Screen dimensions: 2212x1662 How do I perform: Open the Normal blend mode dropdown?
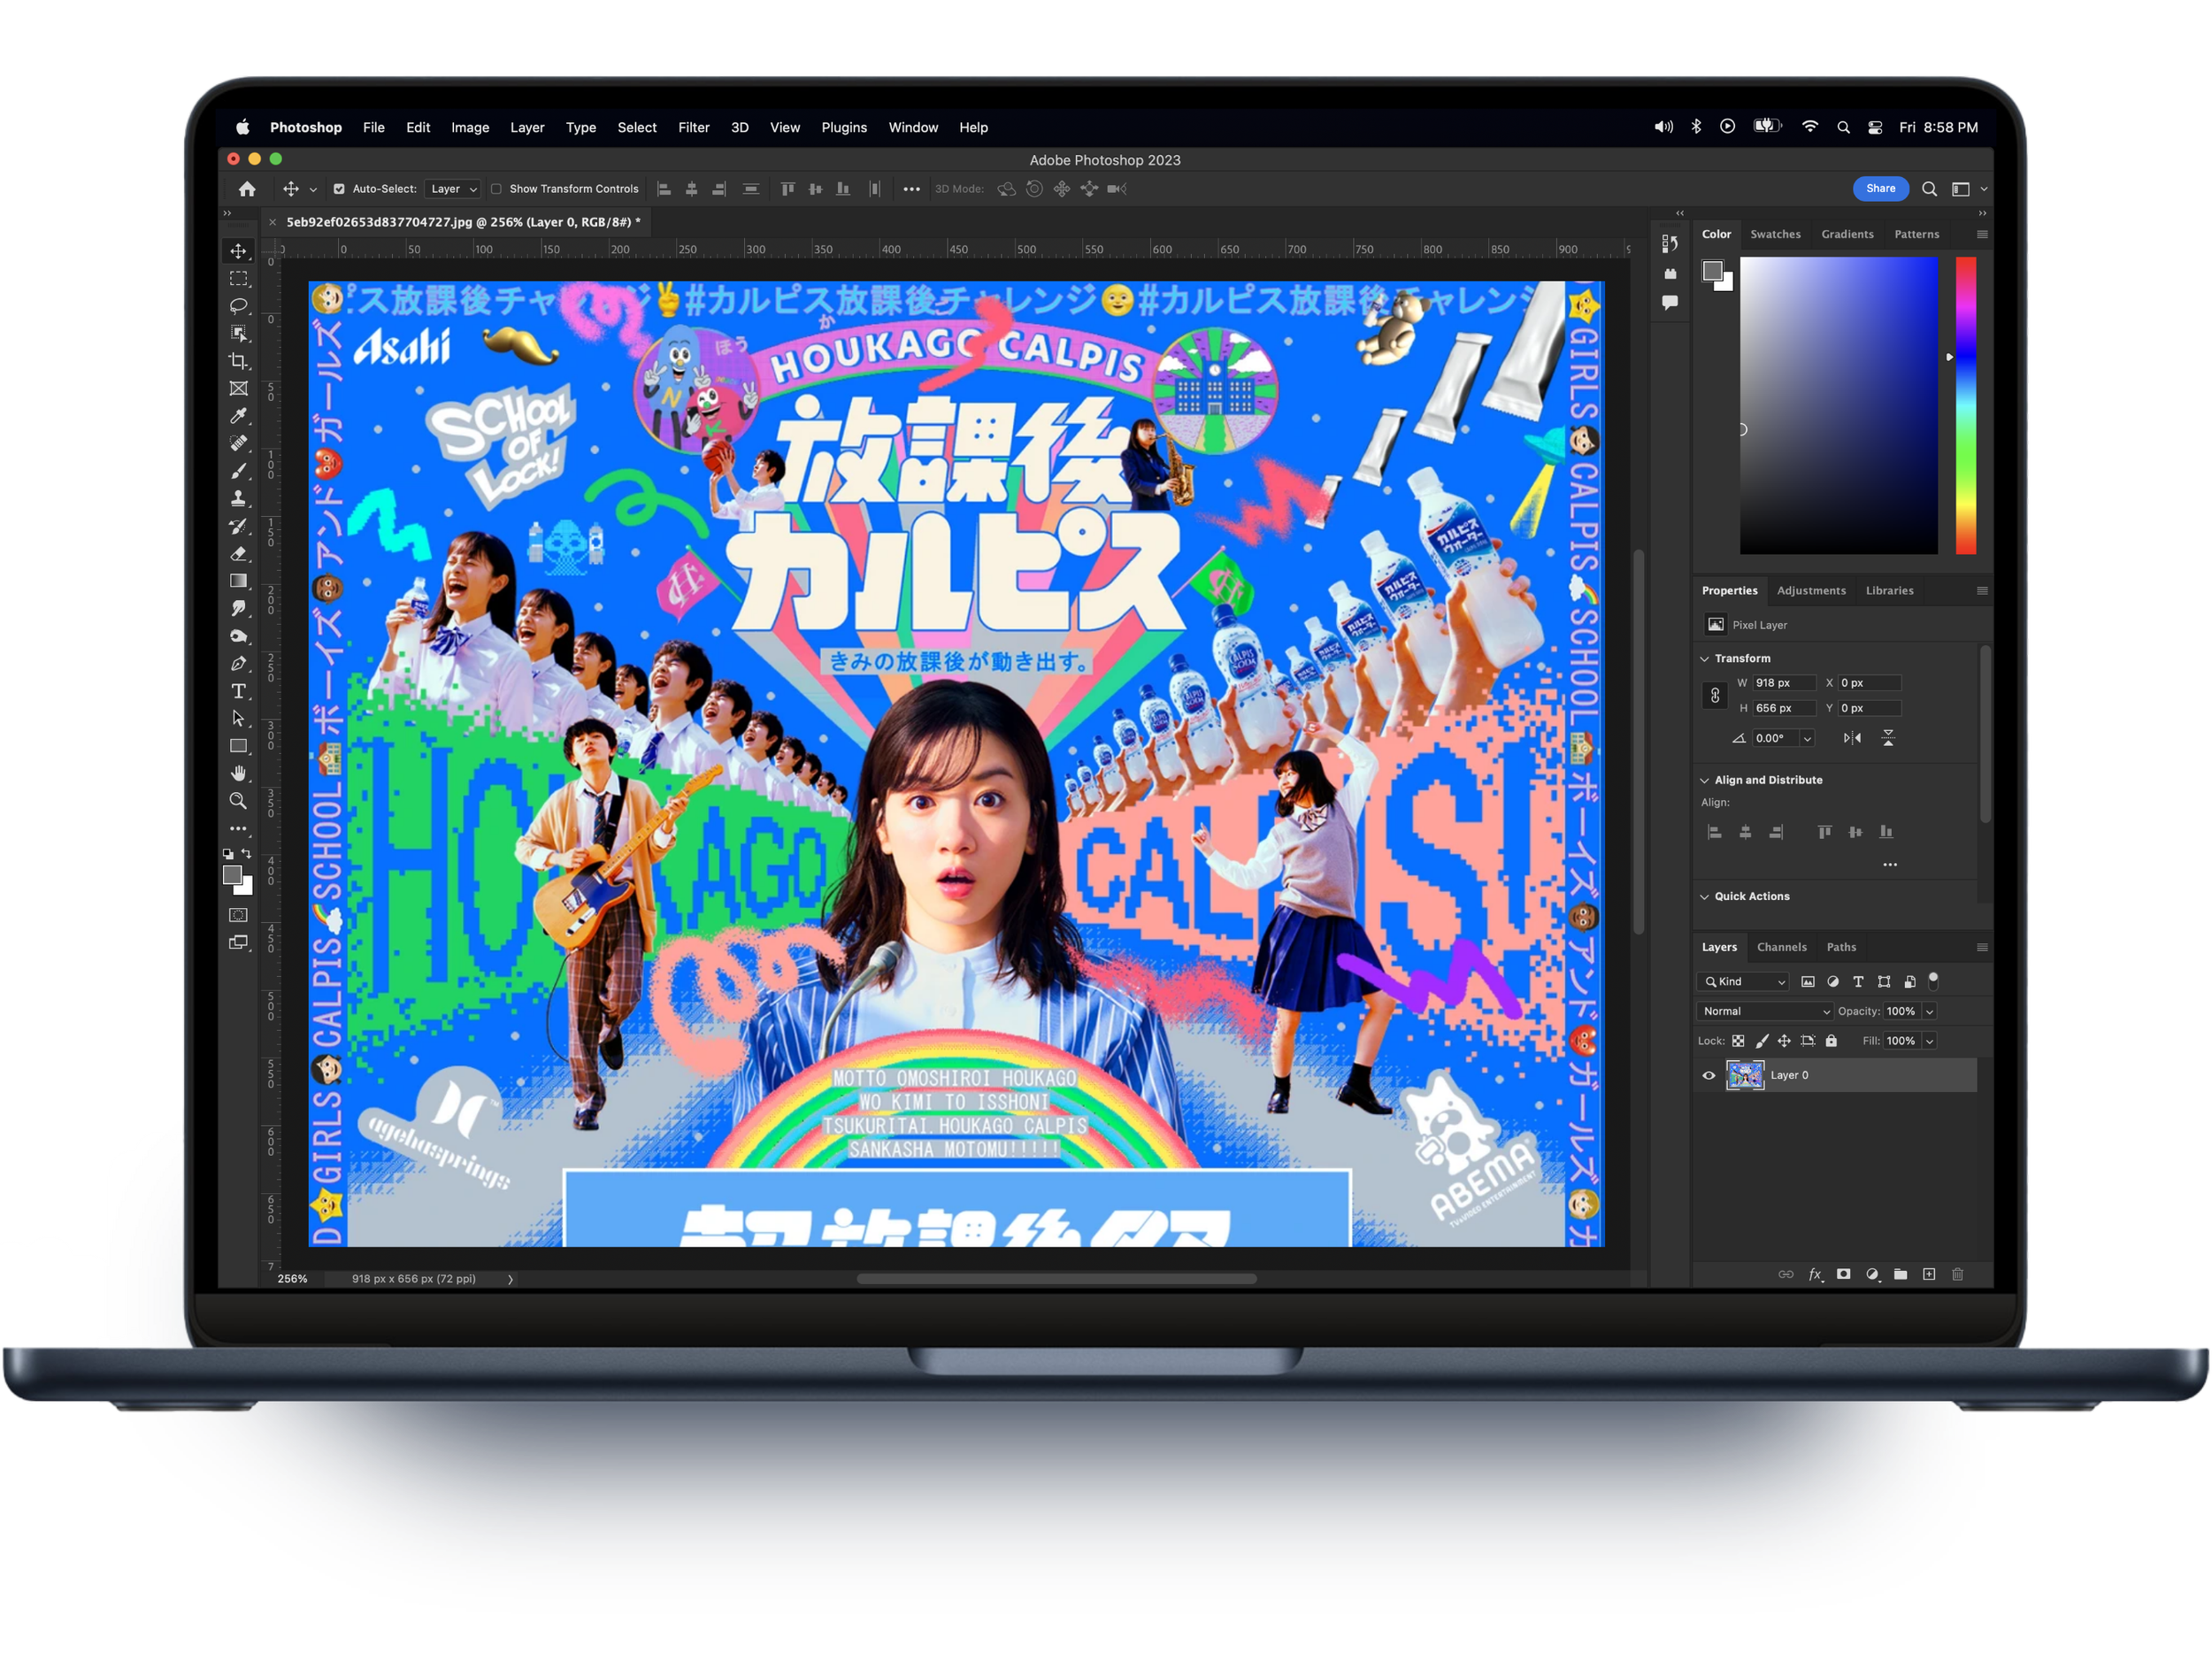pos(1764,1011)
